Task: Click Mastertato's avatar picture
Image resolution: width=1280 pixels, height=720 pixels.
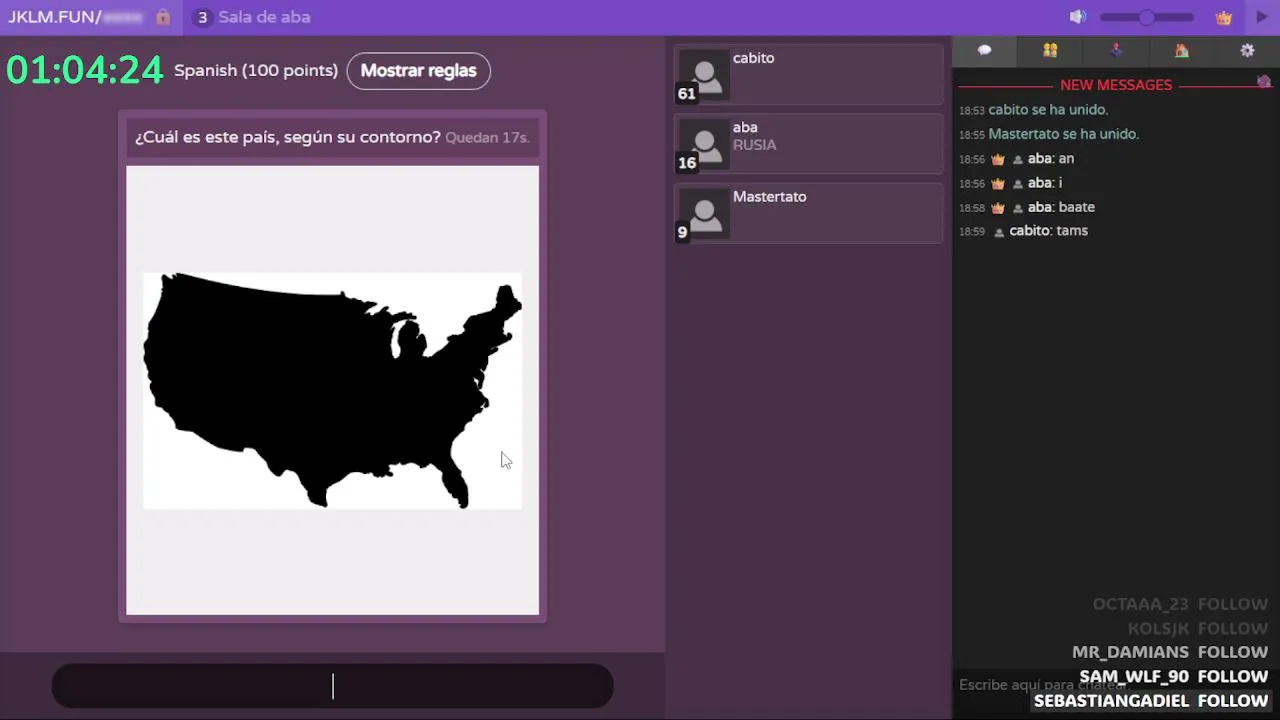Action: (704, 214)
